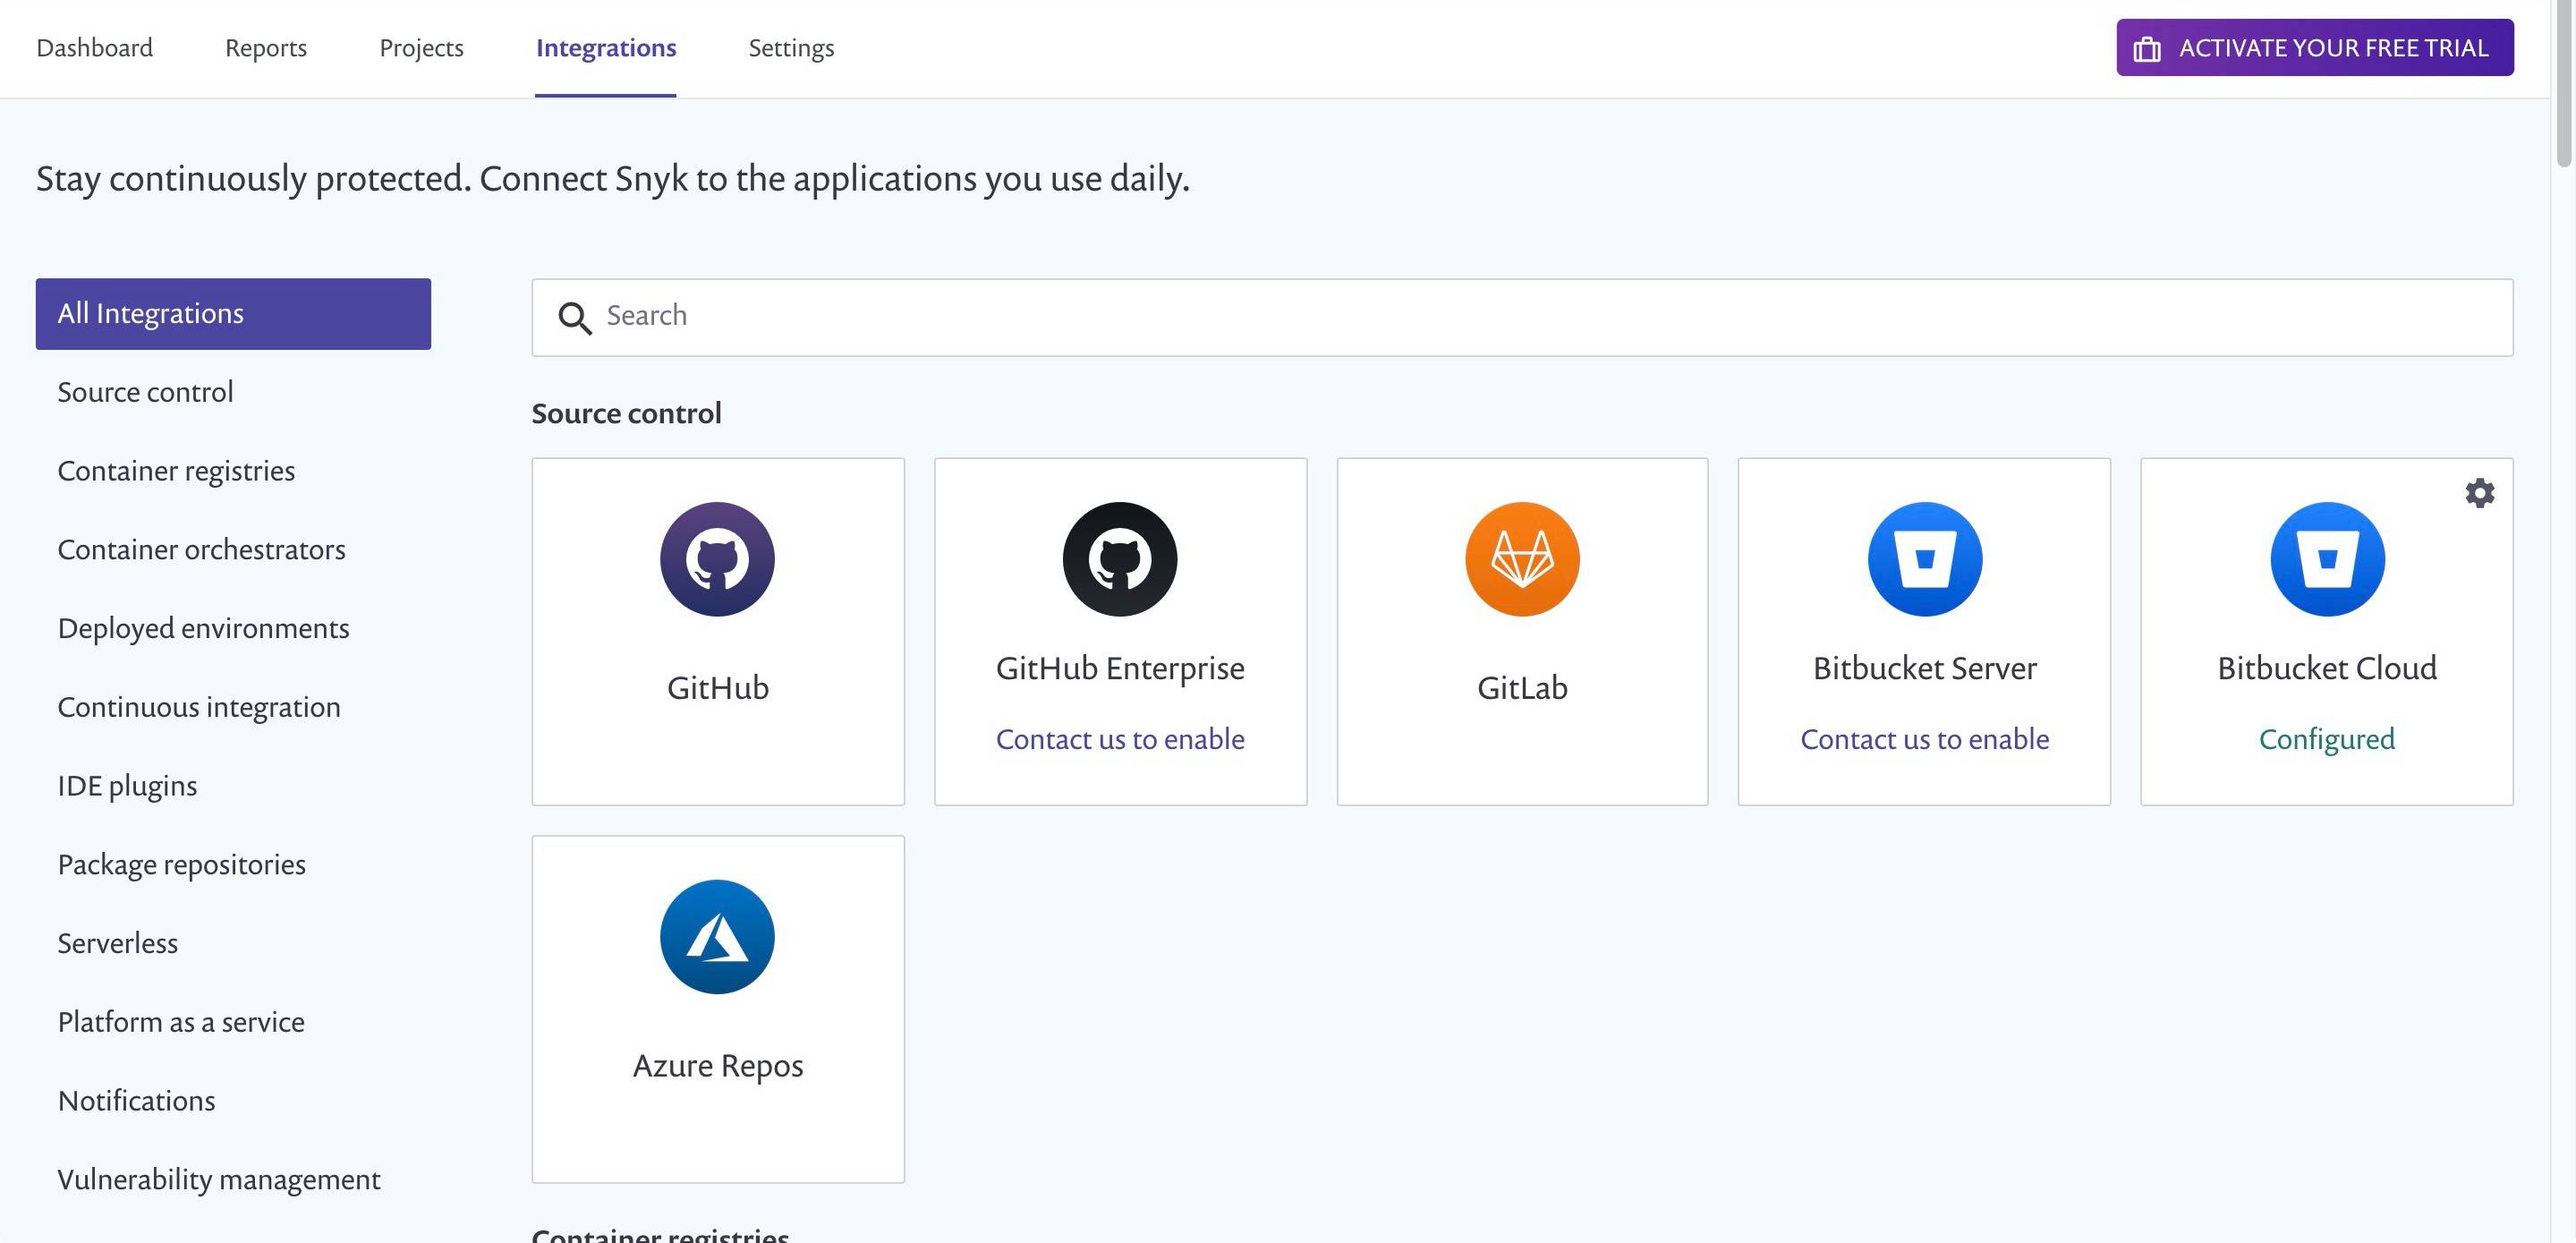
Task: Filter by Container registries
Action: click(176, 471)
